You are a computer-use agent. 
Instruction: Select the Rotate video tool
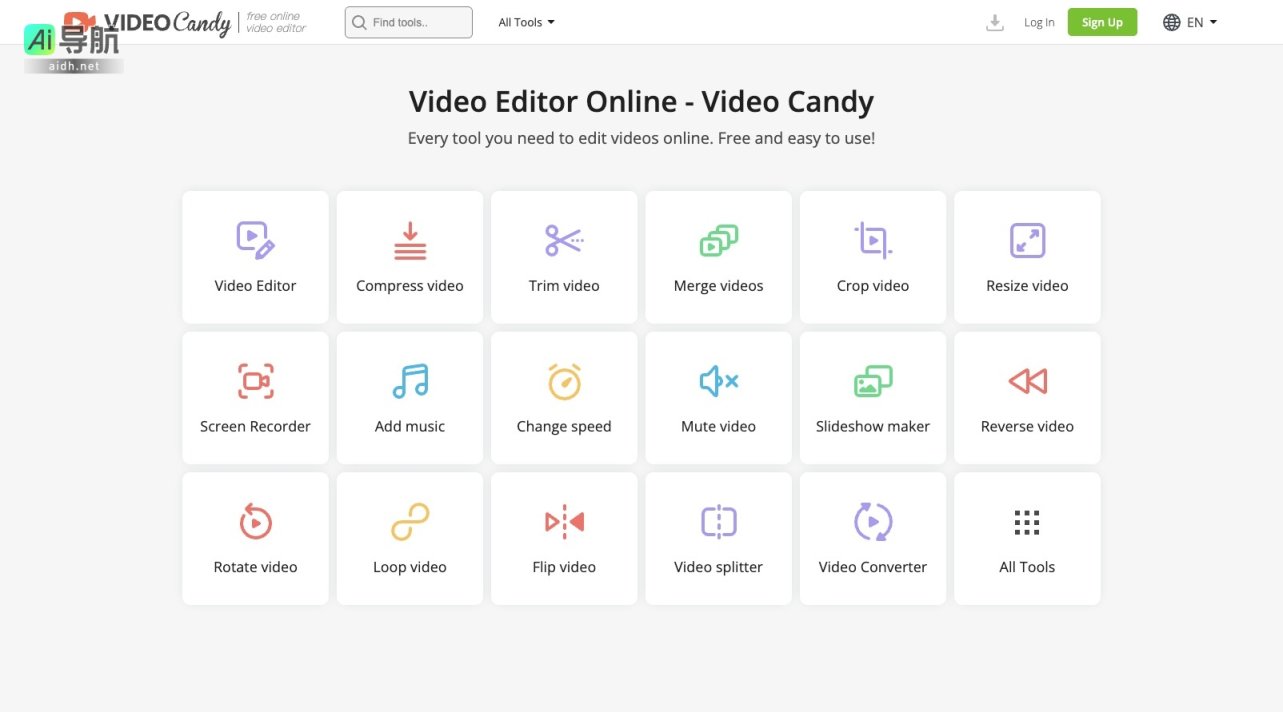255,538
